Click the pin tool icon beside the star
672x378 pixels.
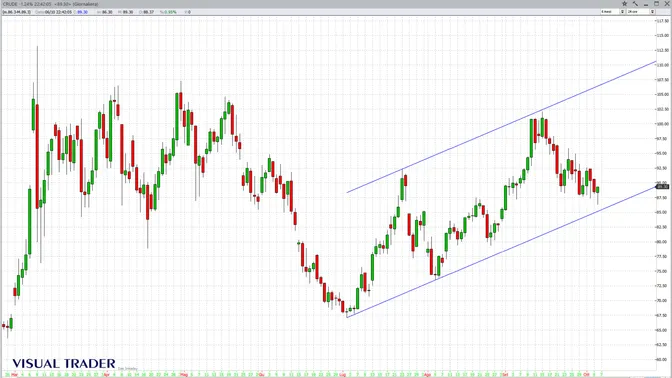coord(635,3)
